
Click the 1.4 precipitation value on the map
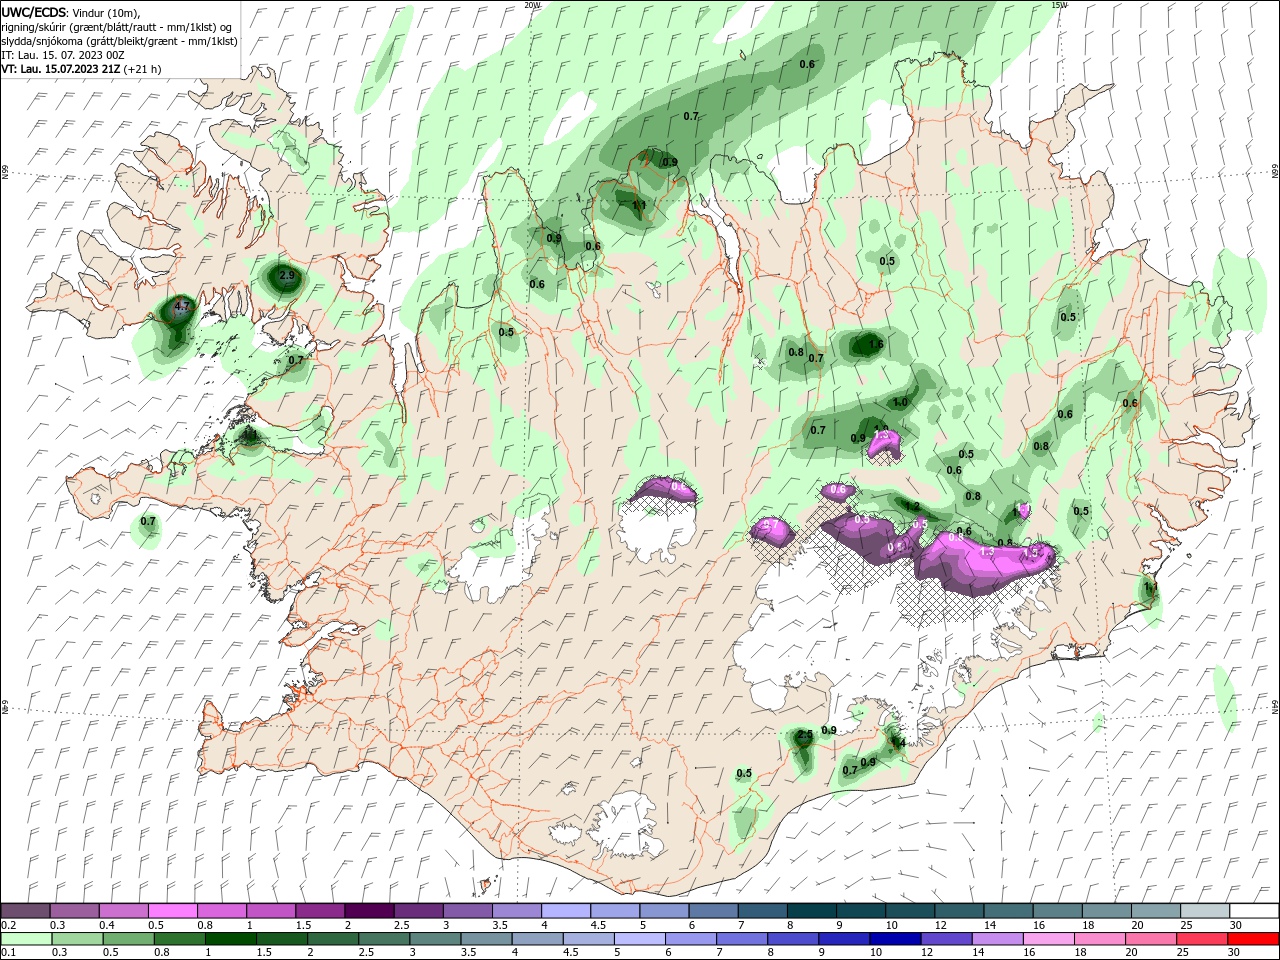click(897, 743)
